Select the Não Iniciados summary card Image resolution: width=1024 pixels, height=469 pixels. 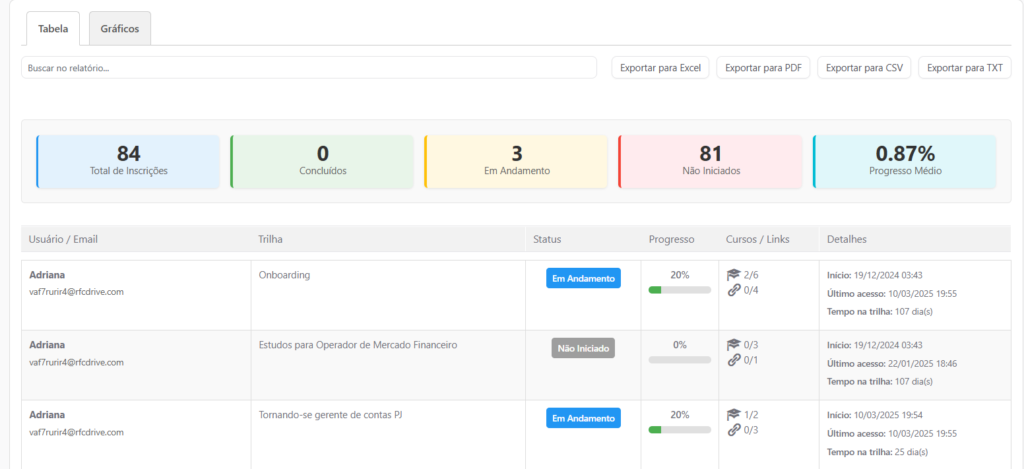pyautogui.click(x=710, y=161)
